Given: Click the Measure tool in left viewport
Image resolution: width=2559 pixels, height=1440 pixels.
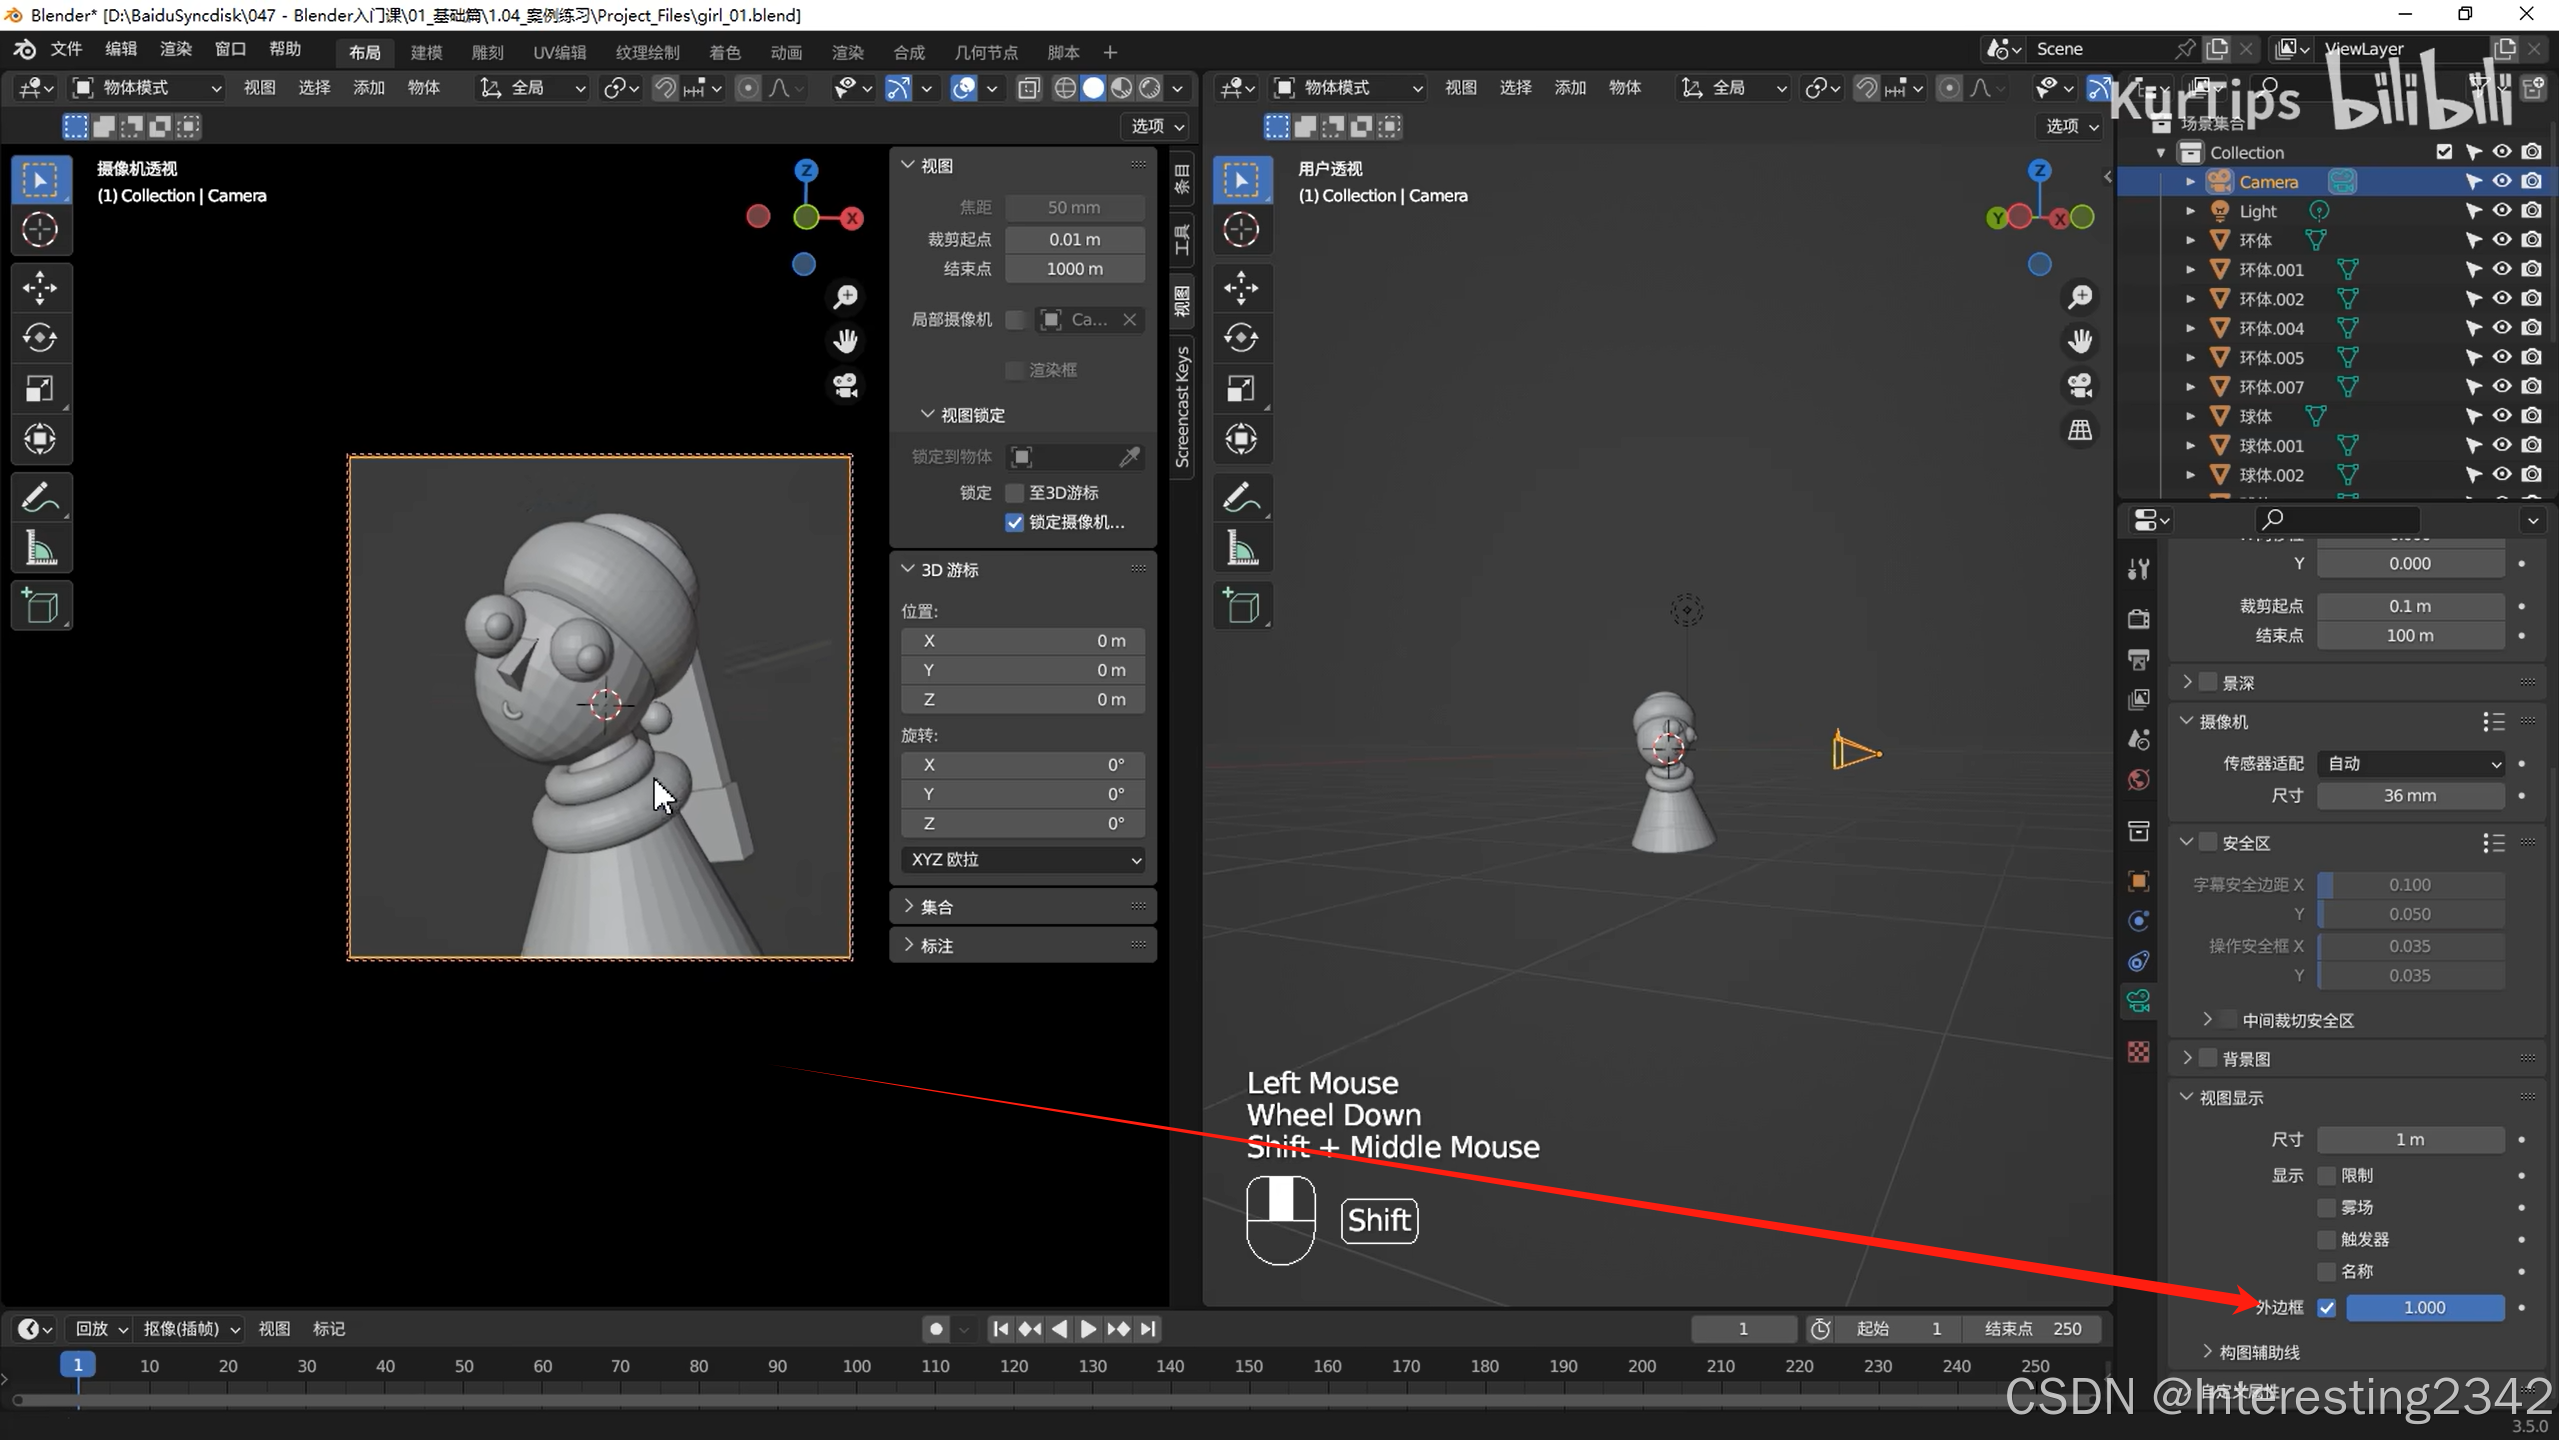Looking at the screenshot, I should (x=40, y=549).
